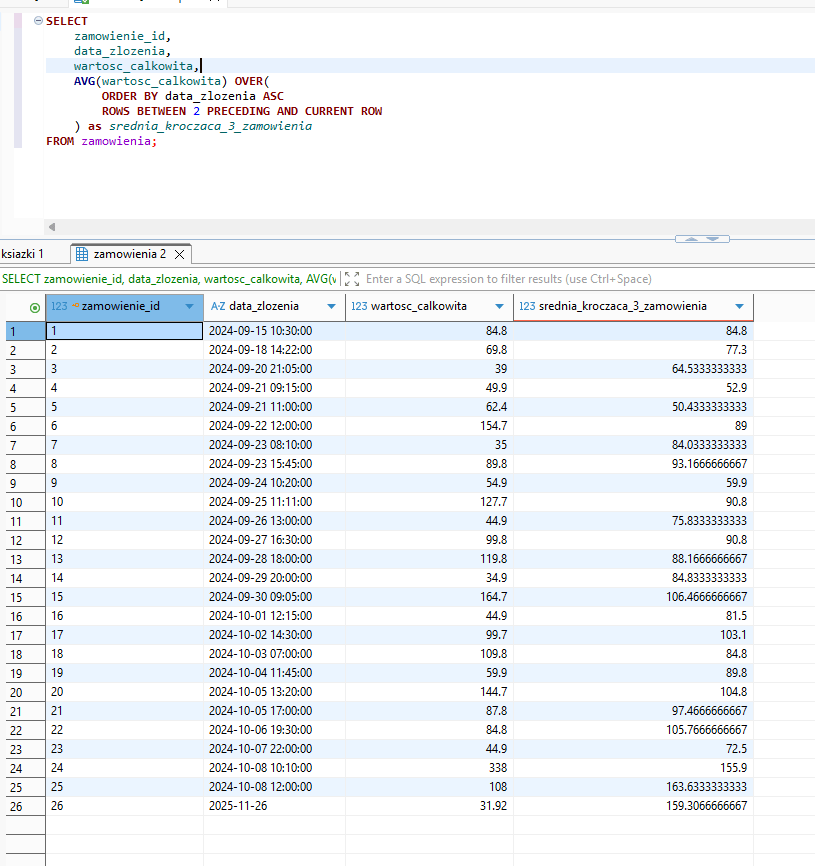Click numeric type icon of srednia_kroczaca_3_zamowienia
Viewport: 815px width, 866px height.
pos(527,306)
